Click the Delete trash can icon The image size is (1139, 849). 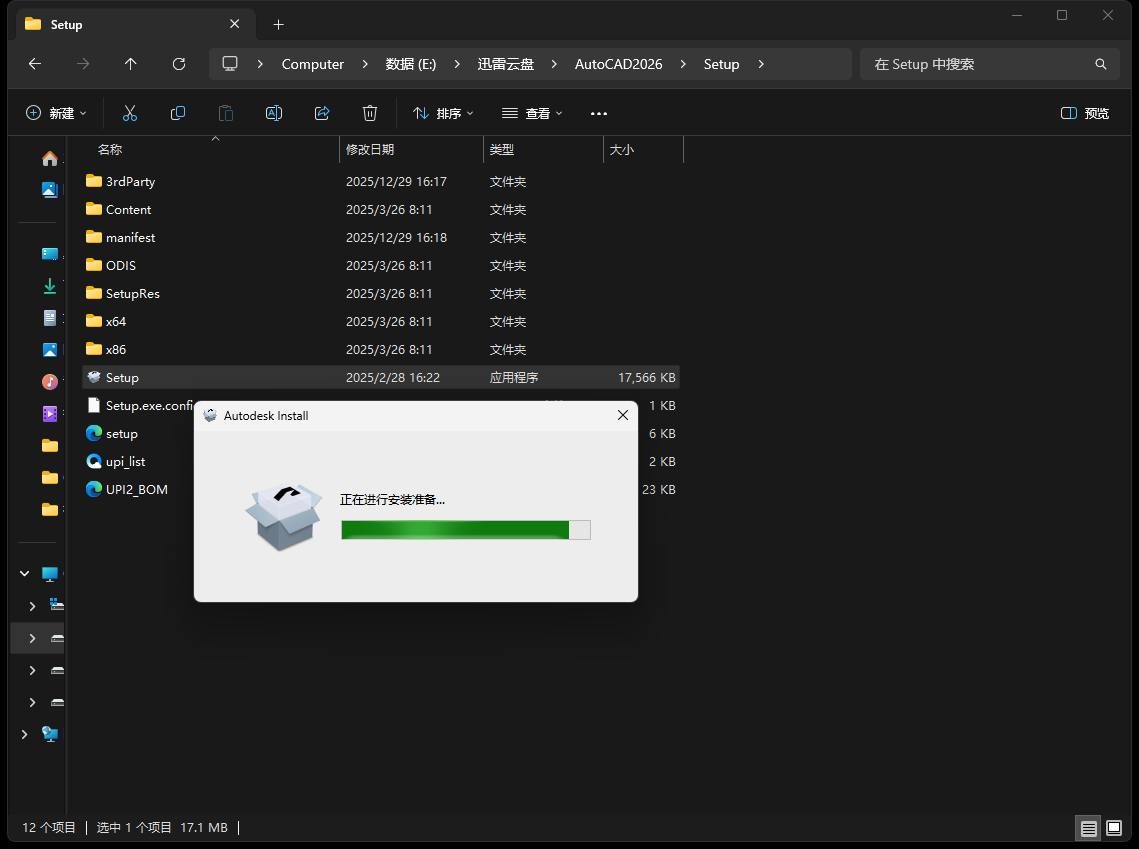[x=370, y=113]
